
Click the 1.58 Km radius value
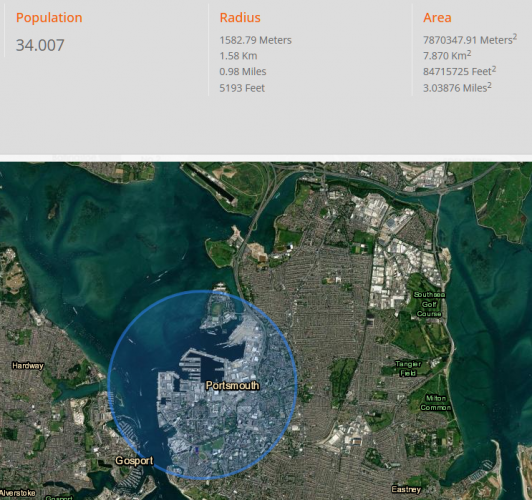[238, 56]
